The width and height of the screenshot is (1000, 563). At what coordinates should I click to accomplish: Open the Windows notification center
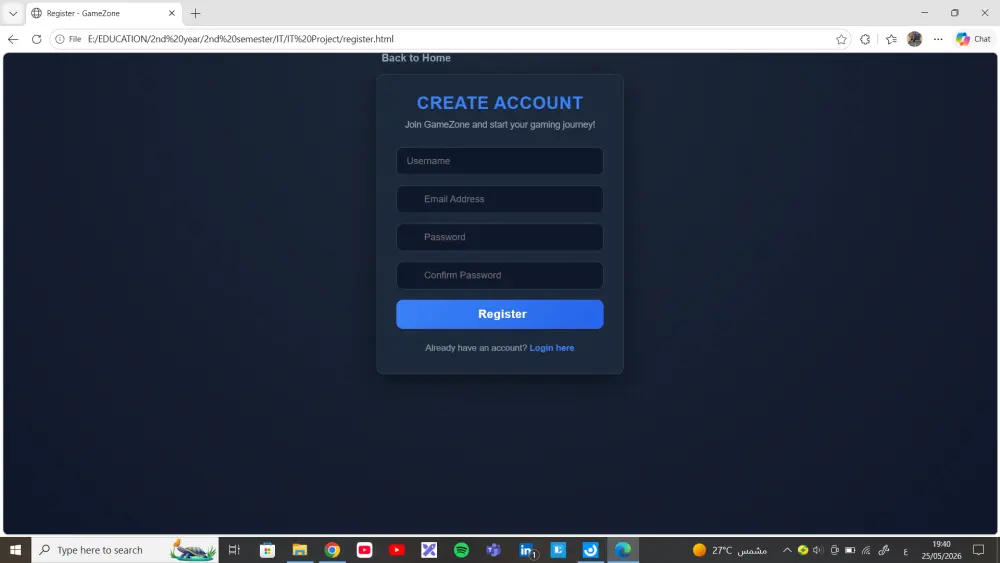(978, 550)
